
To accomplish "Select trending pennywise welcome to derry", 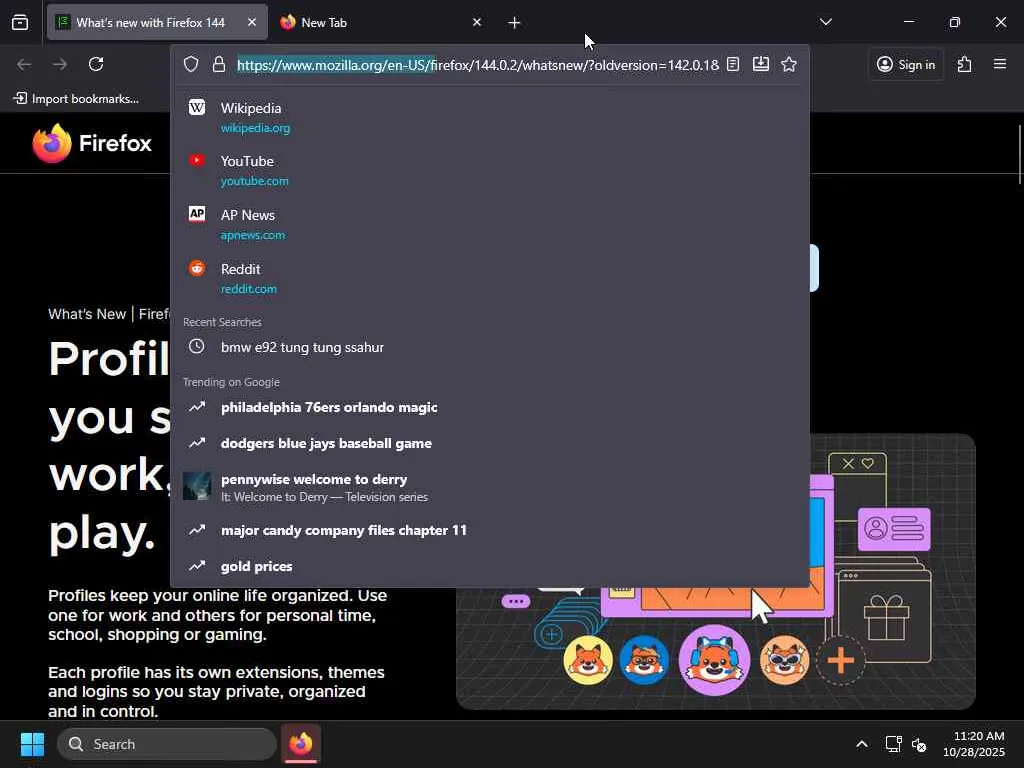I will tap(490, 487).
